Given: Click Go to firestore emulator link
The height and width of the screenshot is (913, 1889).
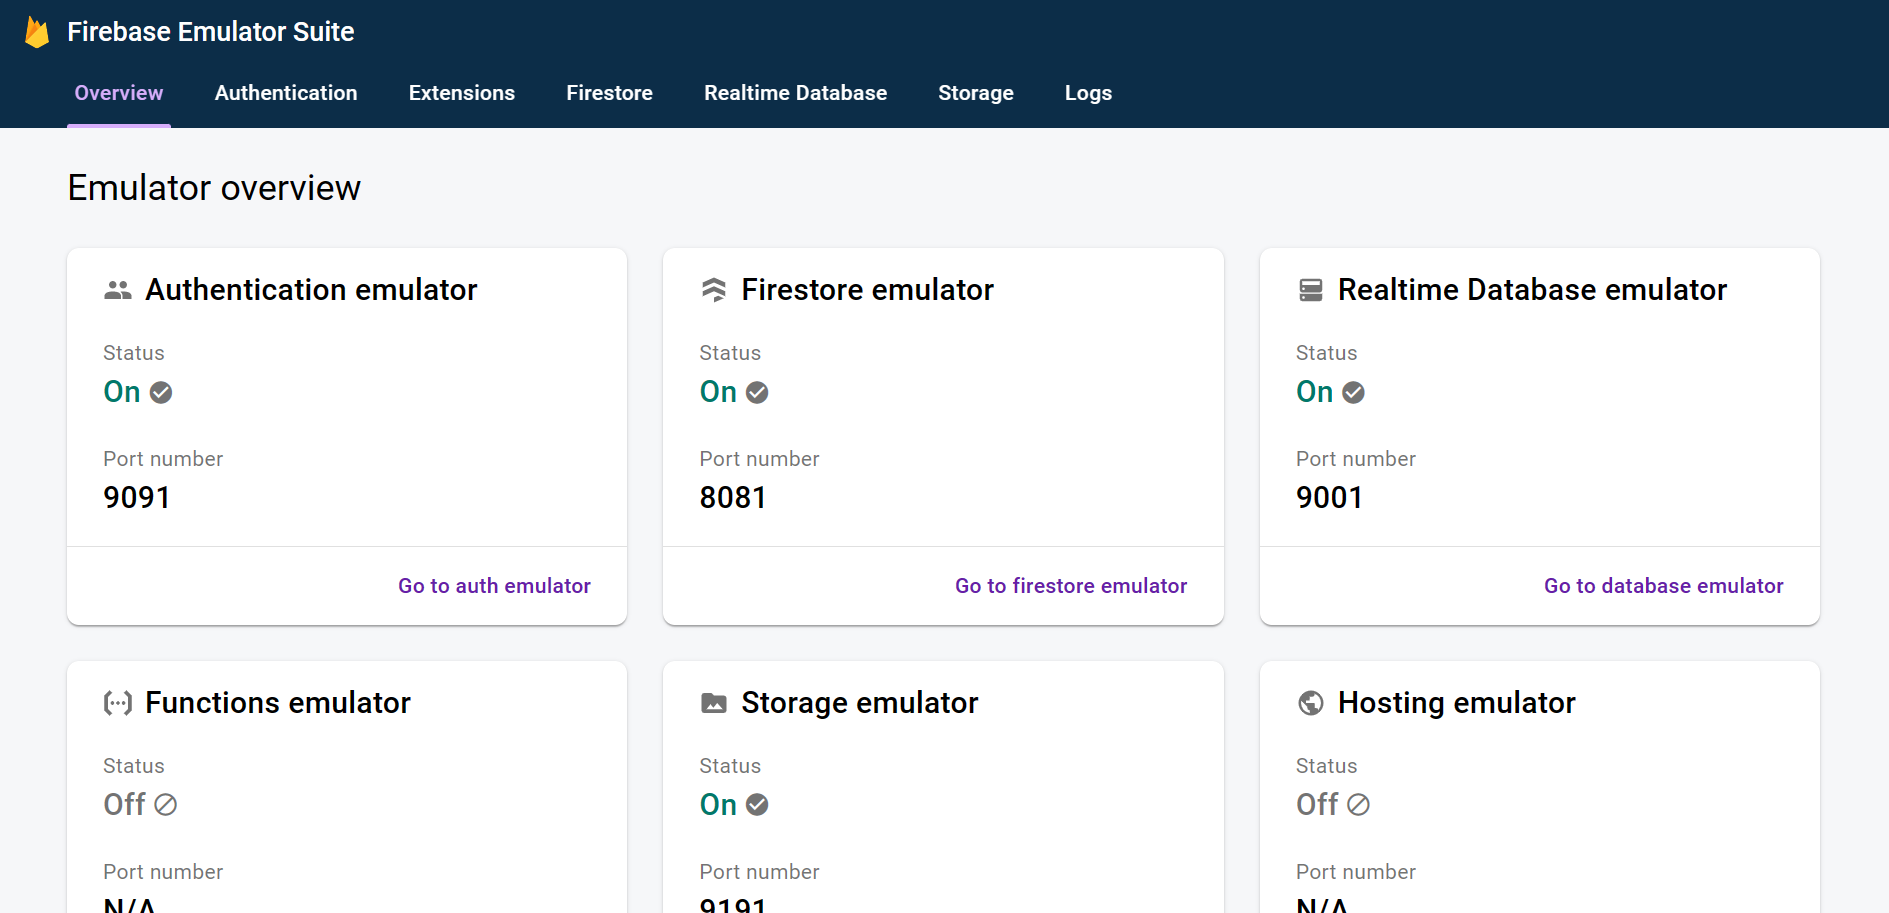Looking at the screenshot, I should (x=1071, y=586).
